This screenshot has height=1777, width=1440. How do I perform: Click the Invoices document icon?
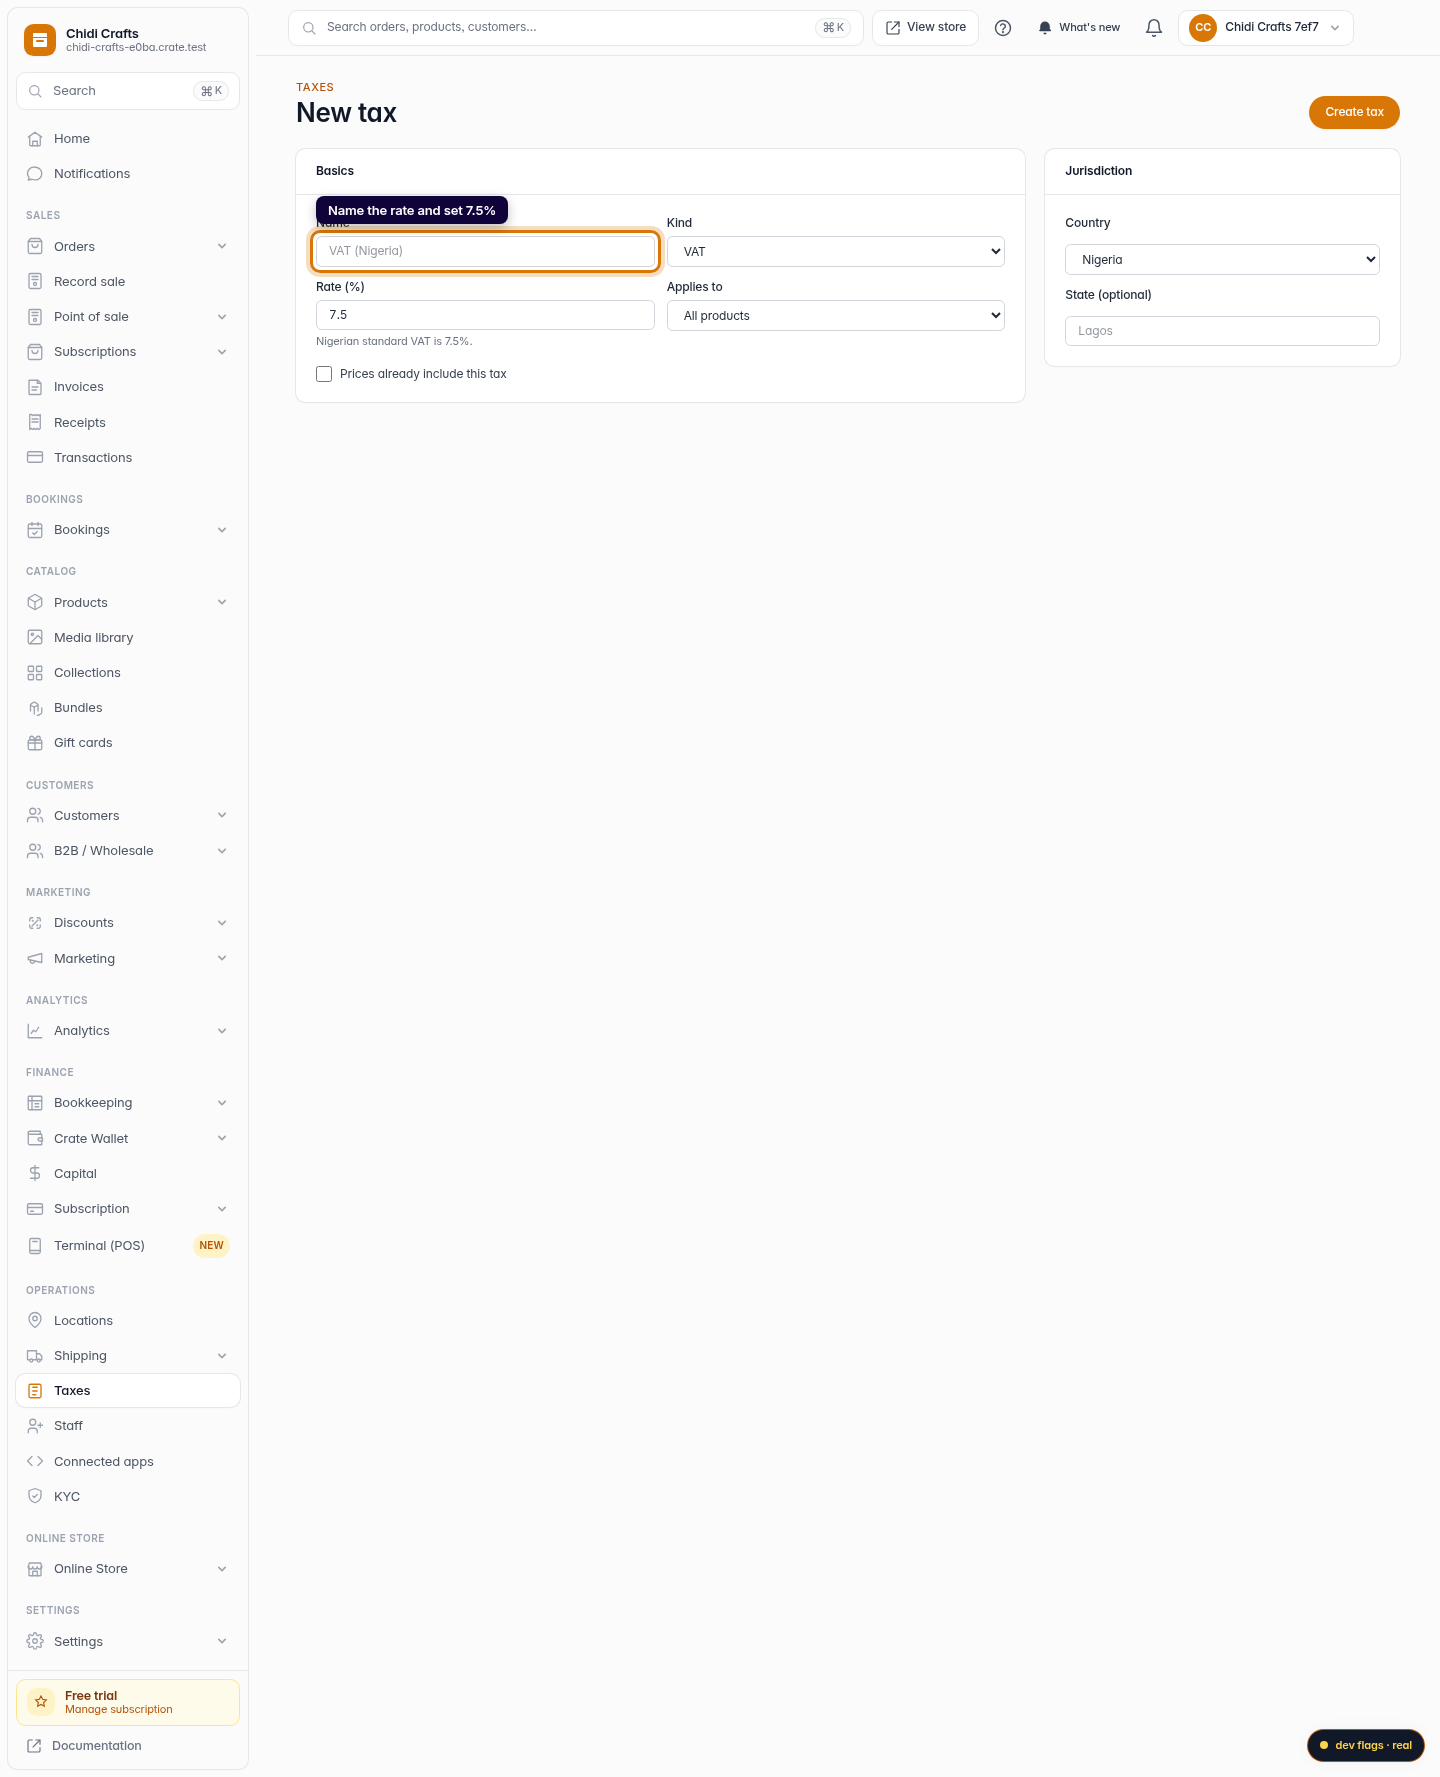tap(35, 387)
